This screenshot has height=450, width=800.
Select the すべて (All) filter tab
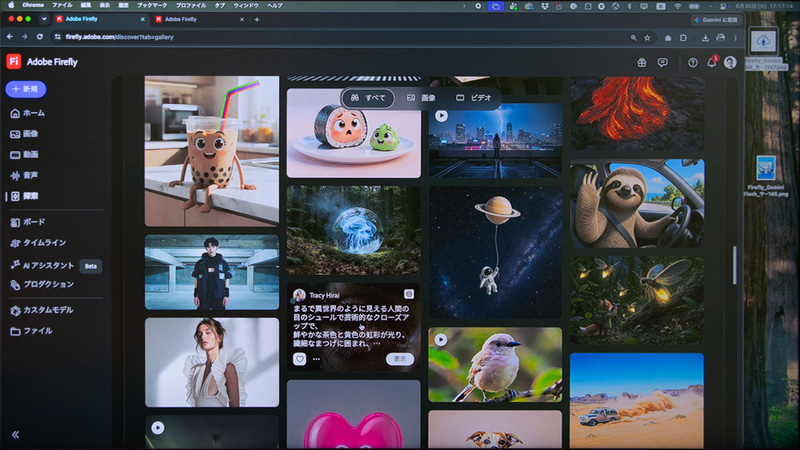pos(368,98)
